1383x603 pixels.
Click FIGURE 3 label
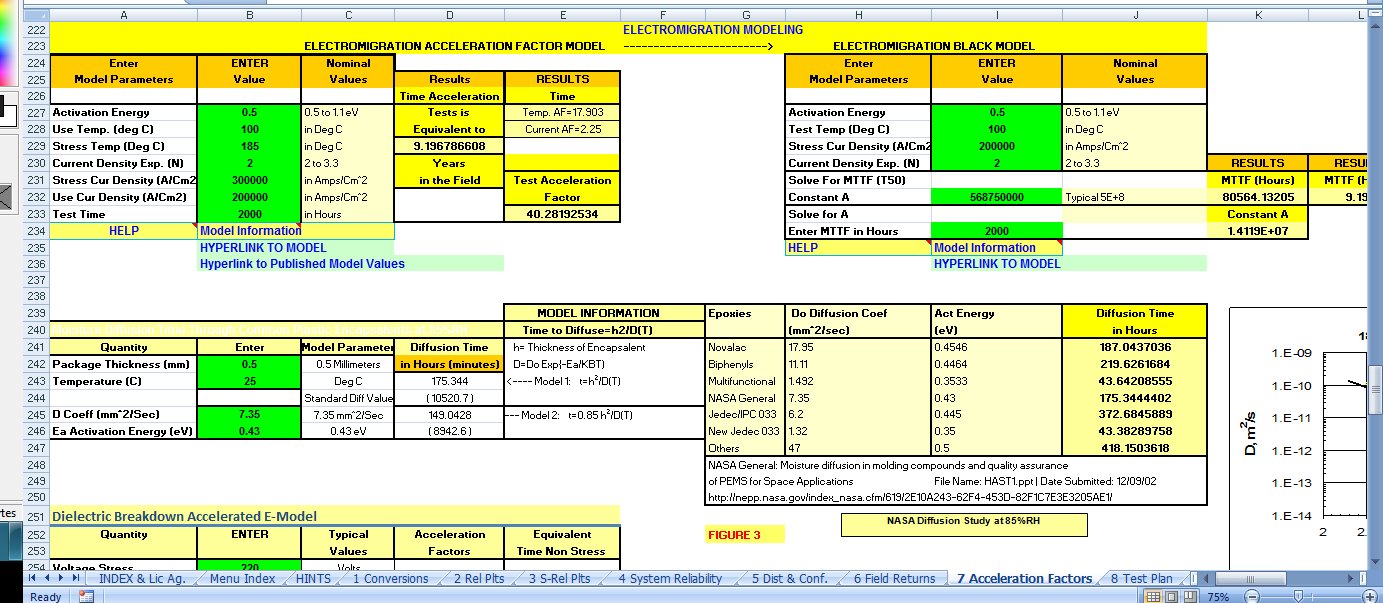click(733, 535)
